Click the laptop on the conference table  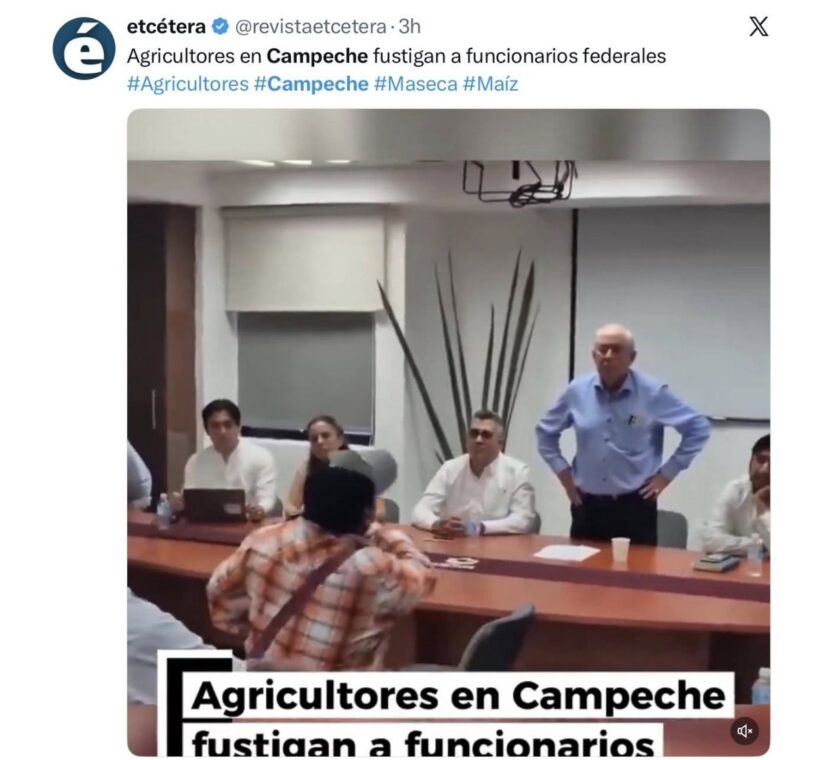tap(215, 505)
